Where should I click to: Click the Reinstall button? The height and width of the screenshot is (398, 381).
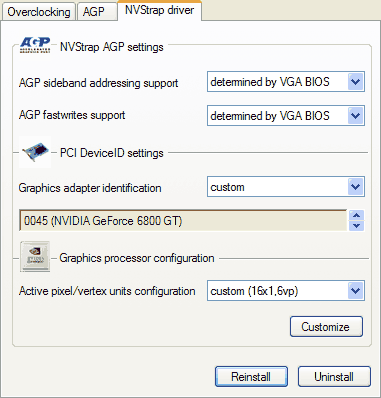(x=251, y=377)
